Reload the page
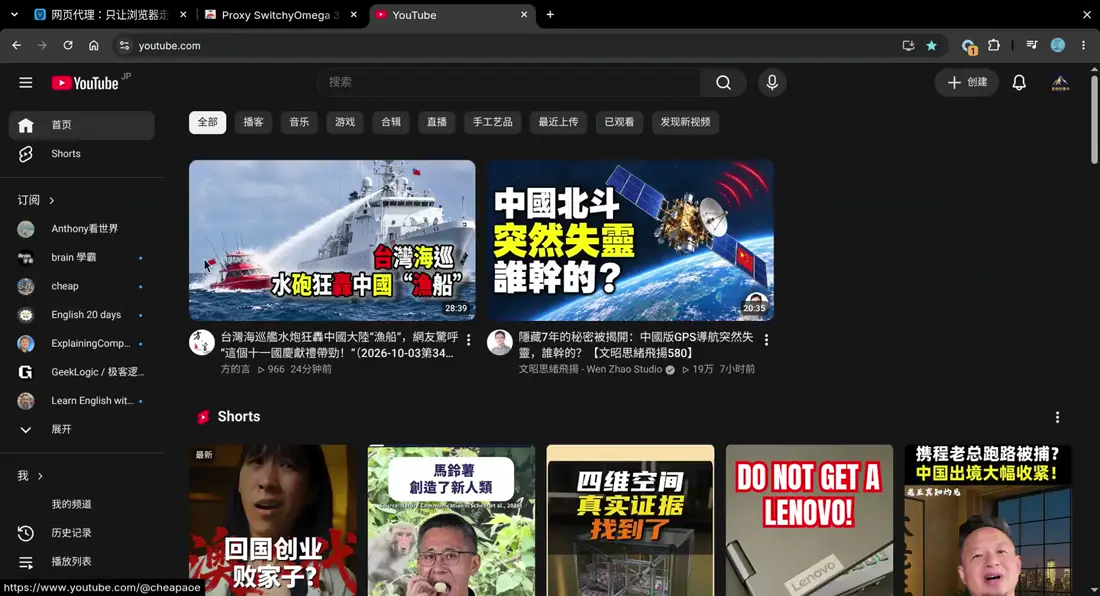This screenshot has height=596, width=1100. [68, 46]
